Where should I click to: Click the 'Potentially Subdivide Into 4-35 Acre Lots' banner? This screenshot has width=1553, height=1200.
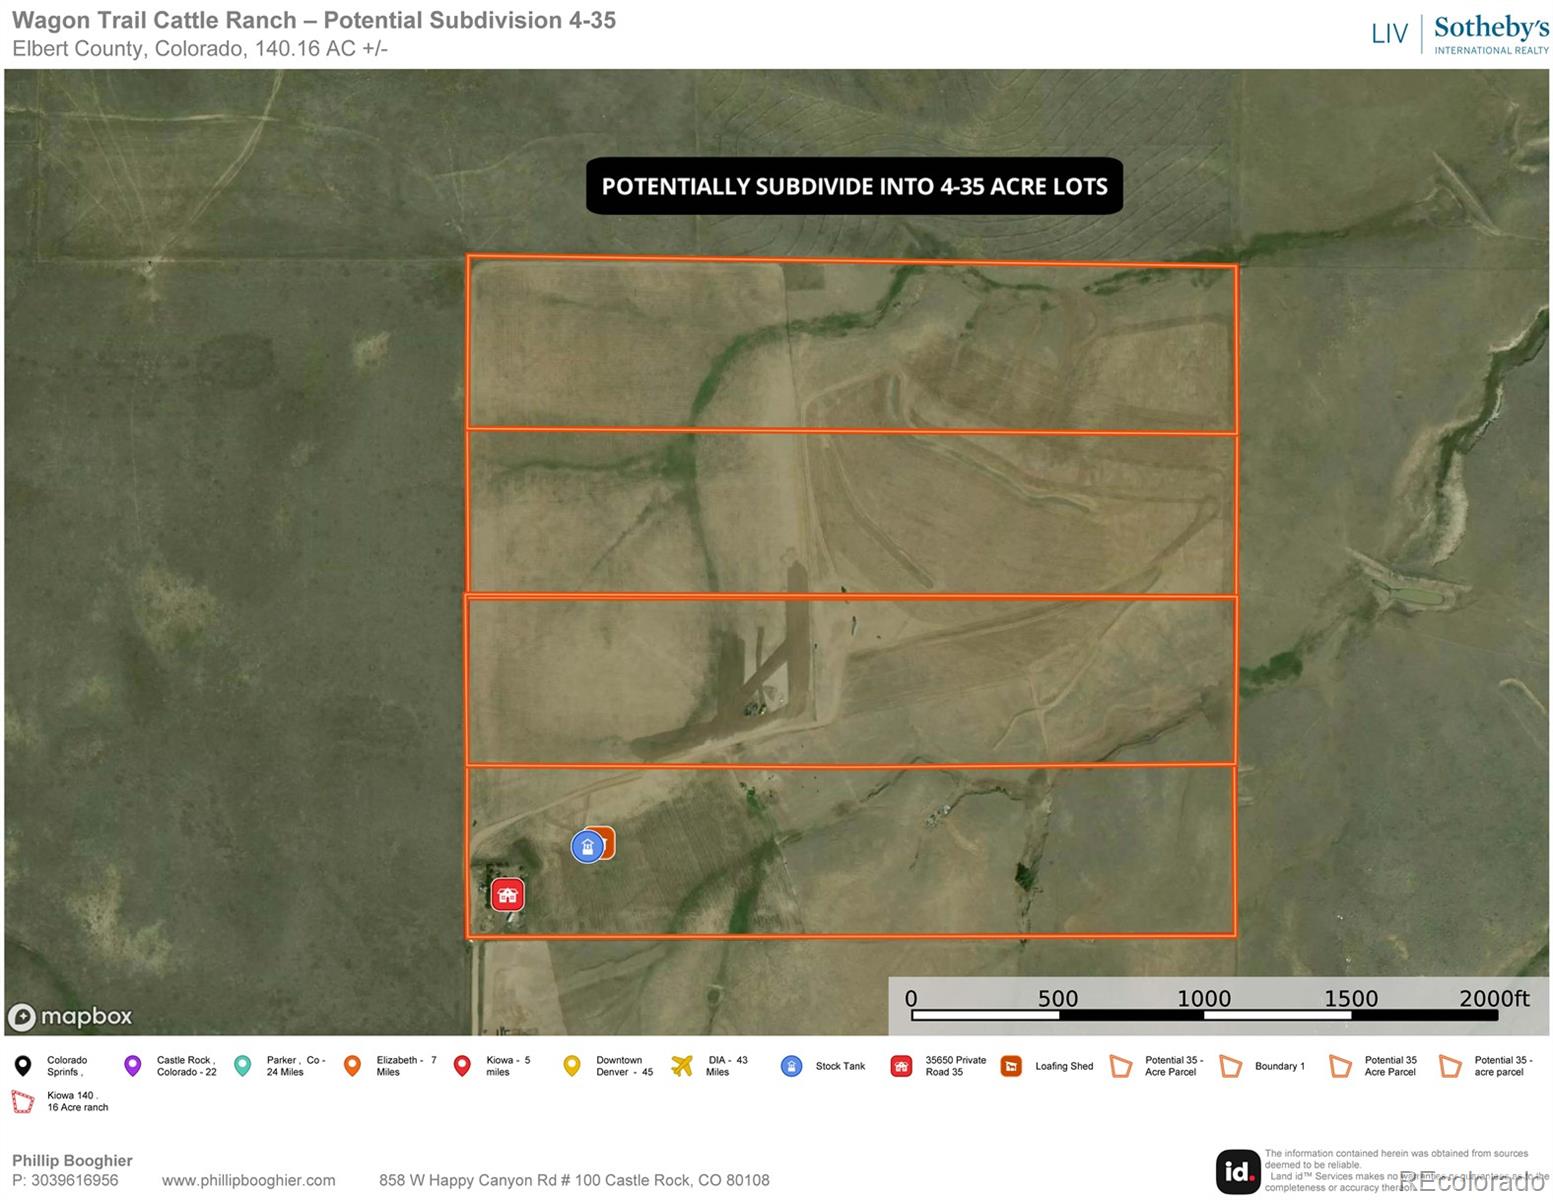(x=854, y=186)
